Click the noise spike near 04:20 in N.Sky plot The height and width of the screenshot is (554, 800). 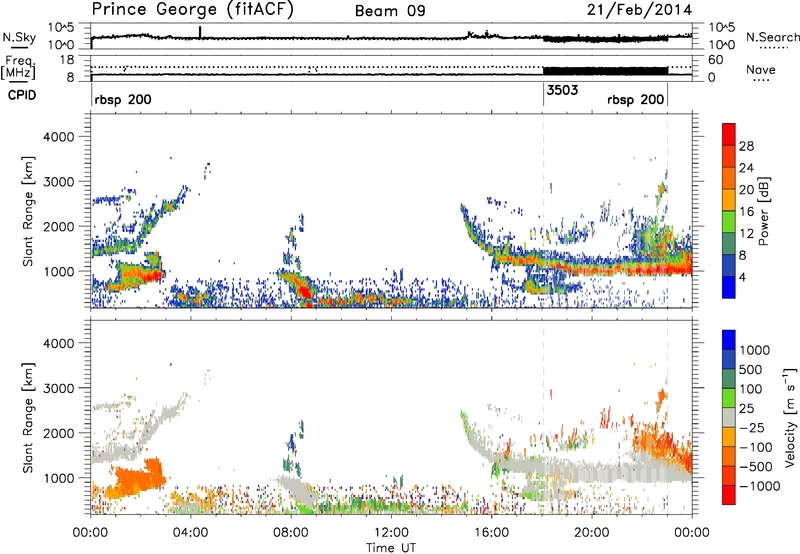click(x=201, y=32)
